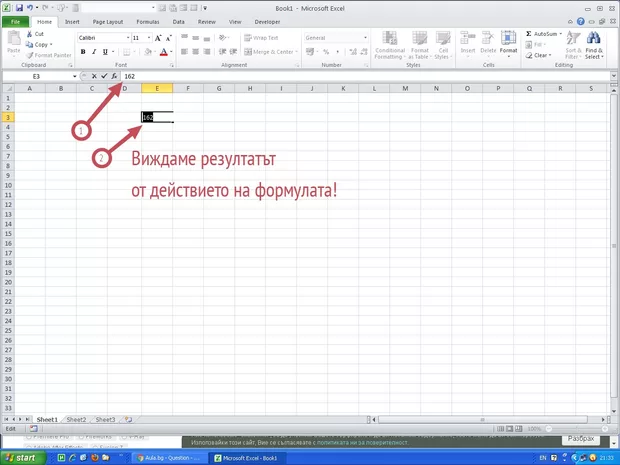This screenshot has width=620, height=465.
Task: Switch to the Insert tab
Action: click(x=72, y=22)
